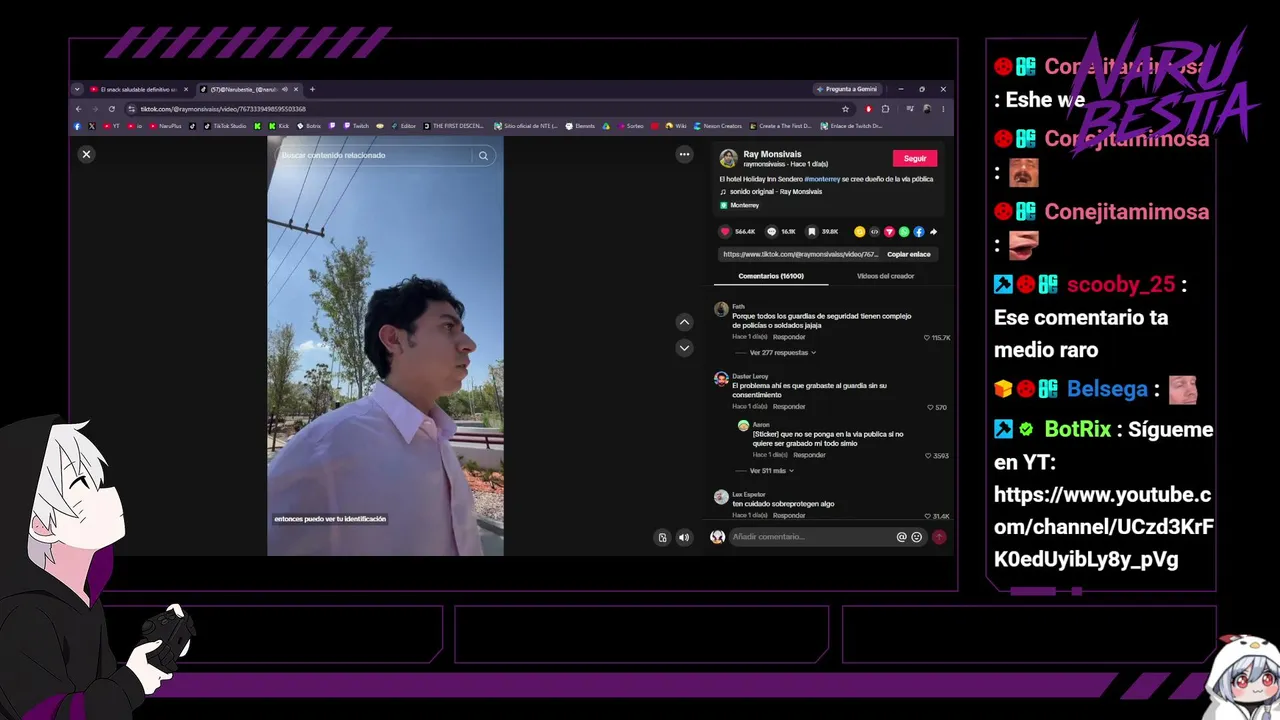
Task: Click Ray Monsivais profile avatar
Action: pyautogui.click(x=728, y=158)
